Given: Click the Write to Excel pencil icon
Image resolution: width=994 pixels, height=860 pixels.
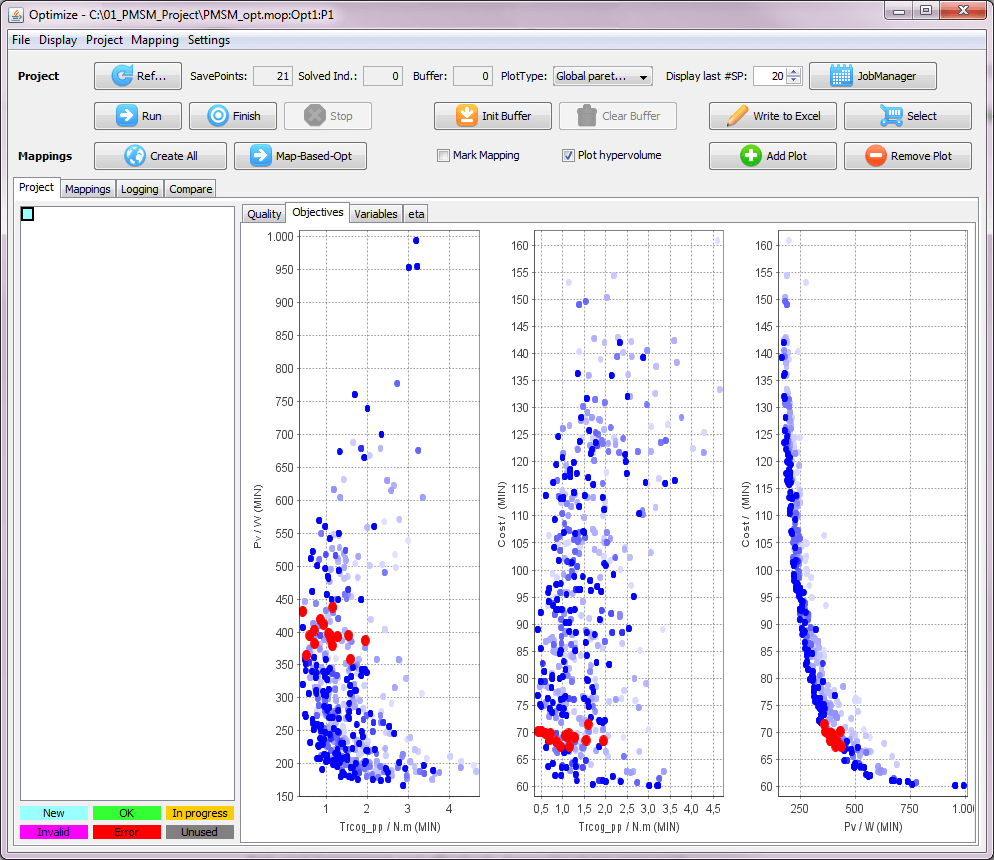Looking at the screenshot, I should point(737,116).
